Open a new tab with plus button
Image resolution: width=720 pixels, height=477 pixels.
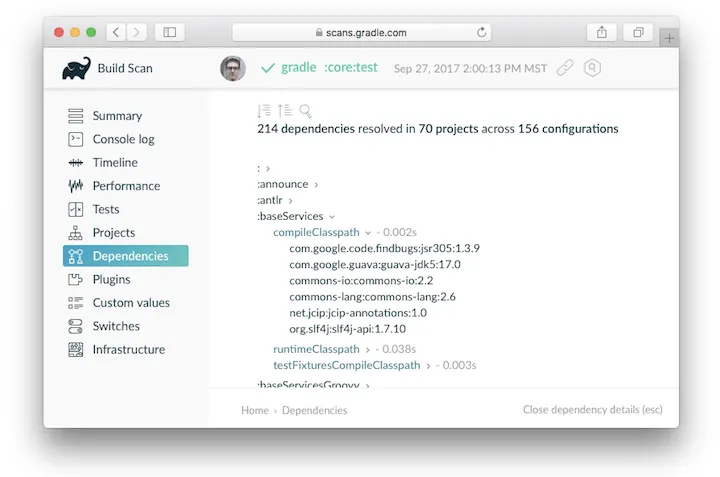pyautogui.click(x=669, y=38)
